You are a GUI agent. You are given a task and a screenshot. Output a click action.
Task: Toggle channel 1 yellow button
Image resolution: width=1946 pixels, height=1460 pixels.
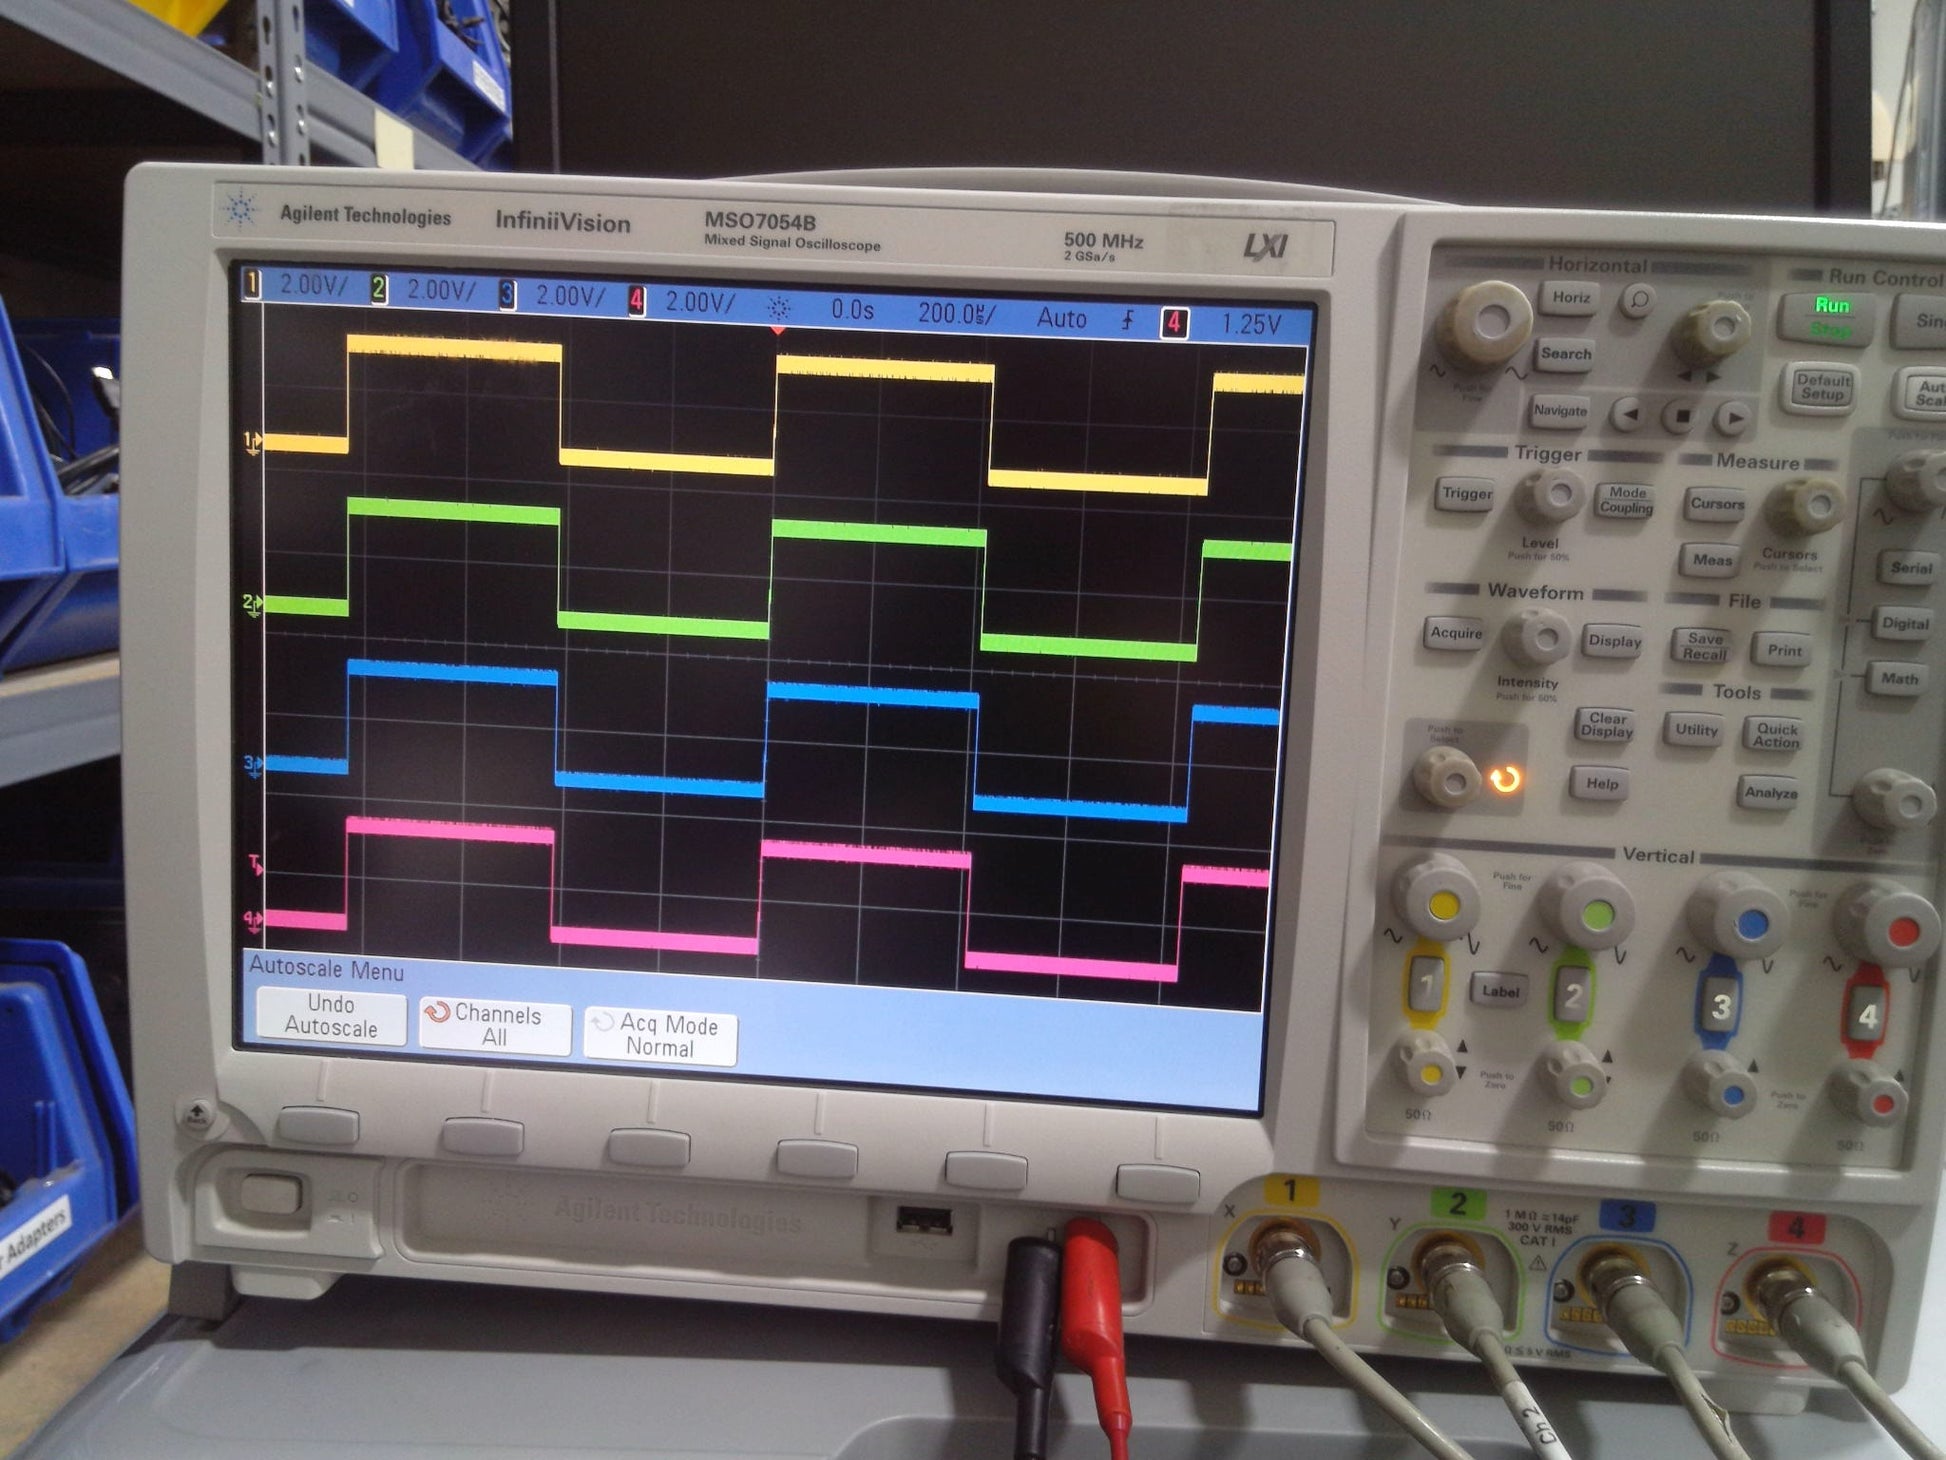(x=1427, y=985)
